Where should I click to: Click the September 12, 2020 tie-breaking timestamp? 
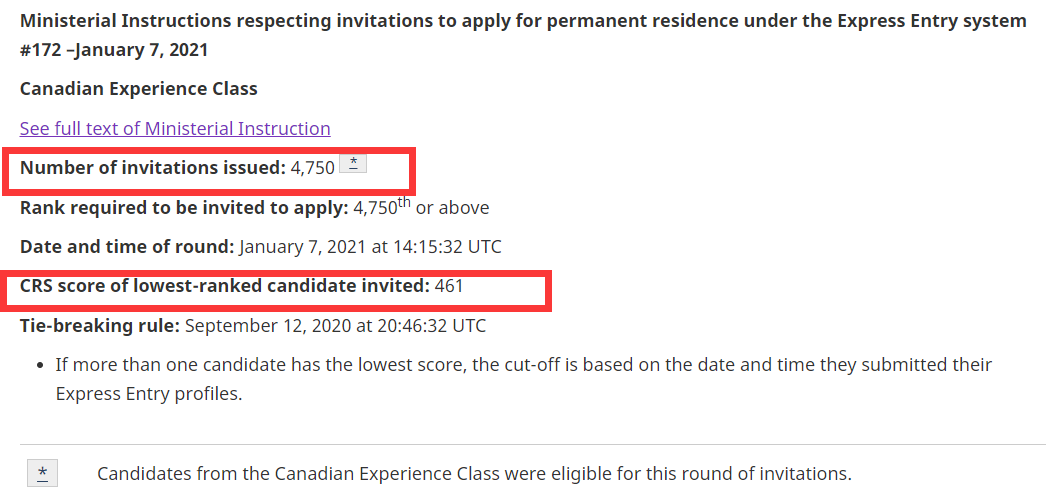tap(336, 326)
